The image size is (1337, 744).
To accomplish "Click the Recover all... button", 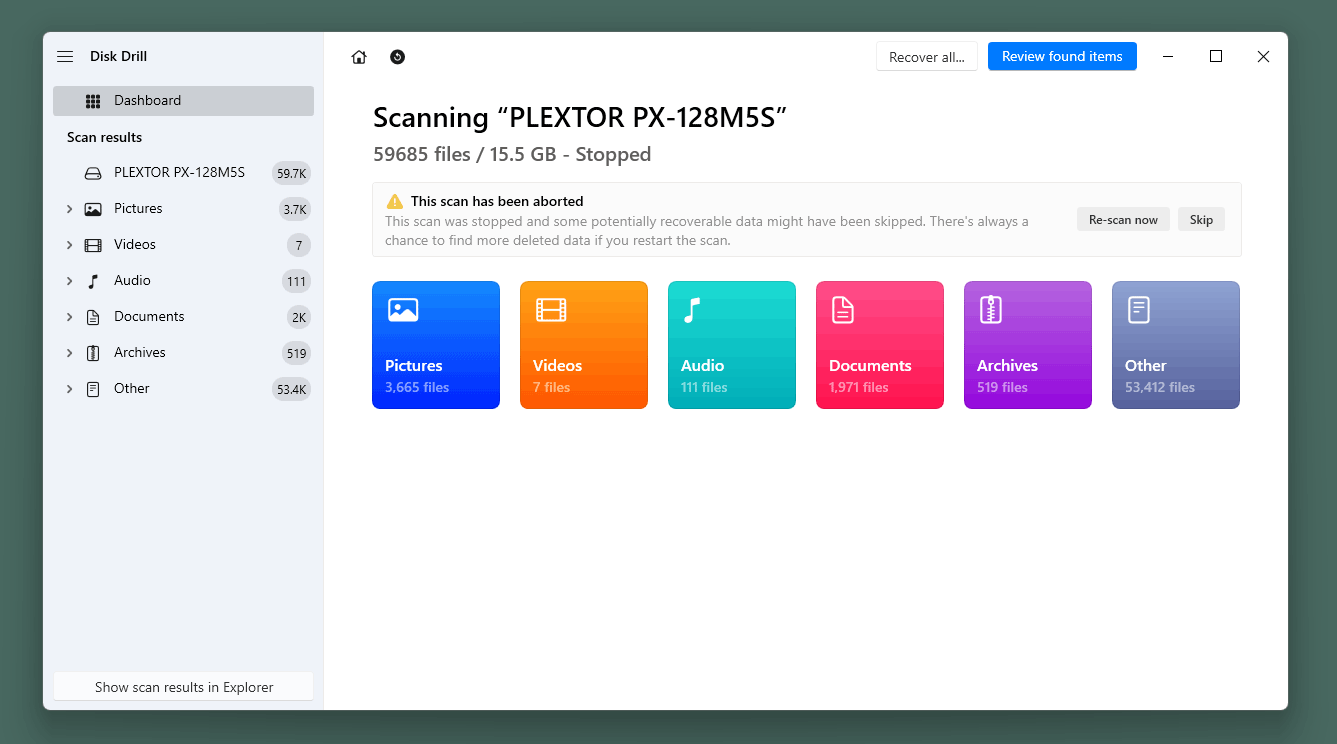I will point(927,57).
